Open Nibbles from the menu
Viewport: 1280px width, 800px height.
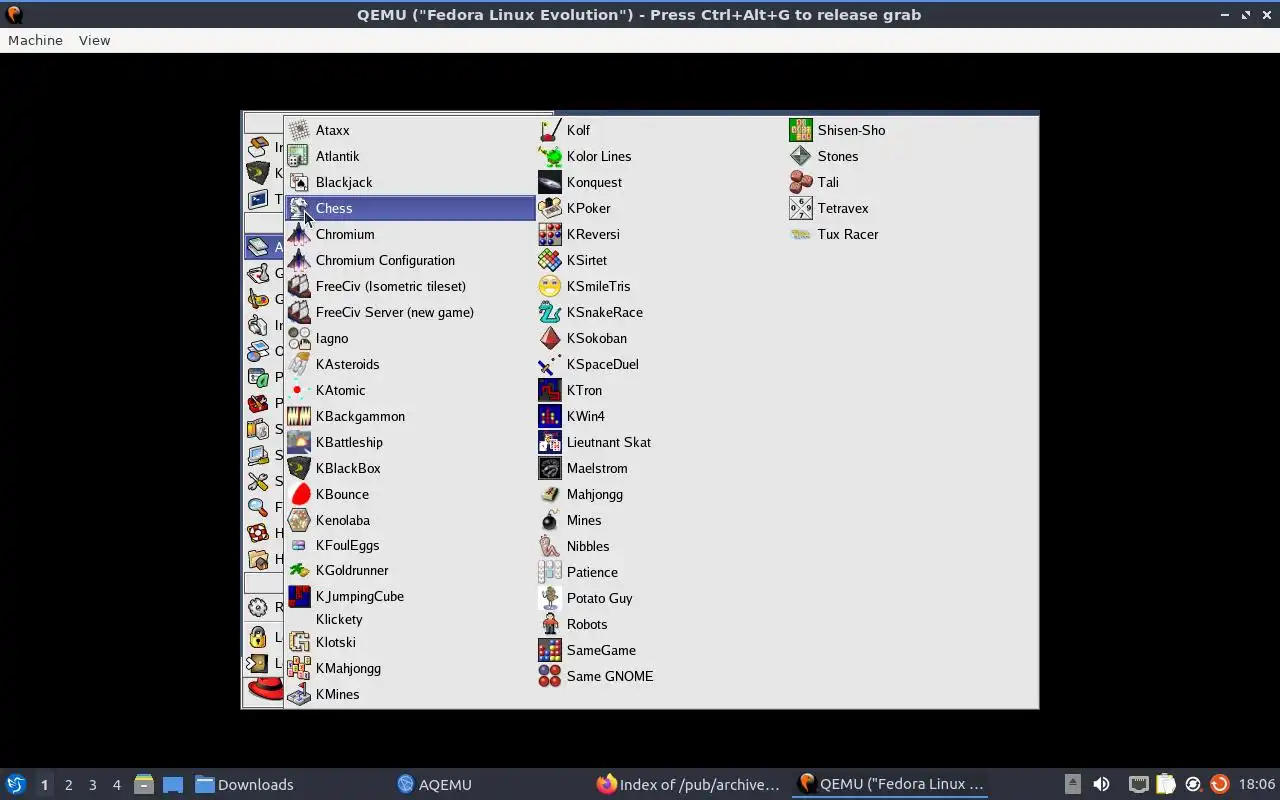(x=661, y=546)
